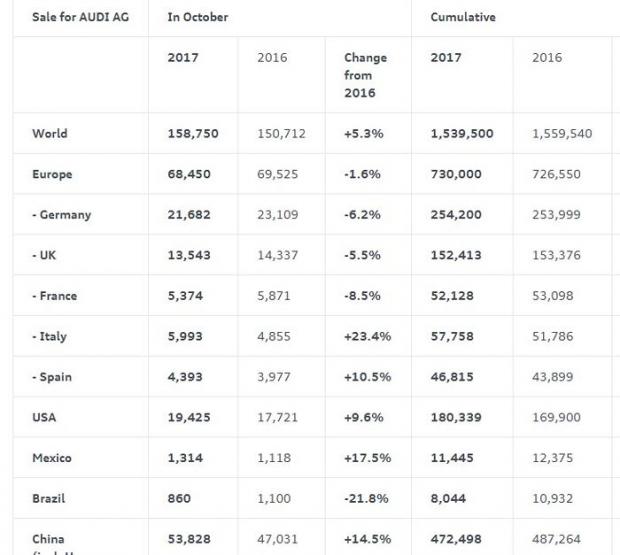This screenshot has width=620, height=555.
Task: Select World October 2017 value 158,750
Action: point(193,133)
